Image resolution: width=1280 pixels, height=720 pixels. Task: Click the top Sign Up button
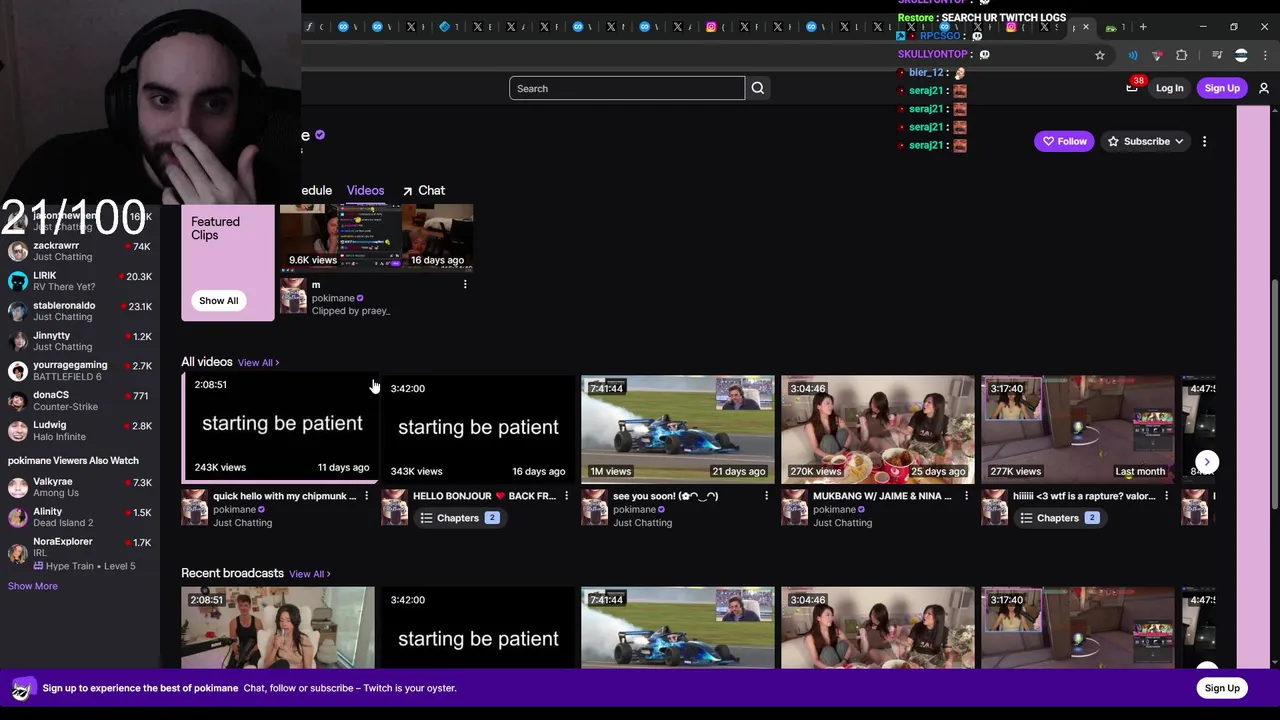tap(1222, 88)
